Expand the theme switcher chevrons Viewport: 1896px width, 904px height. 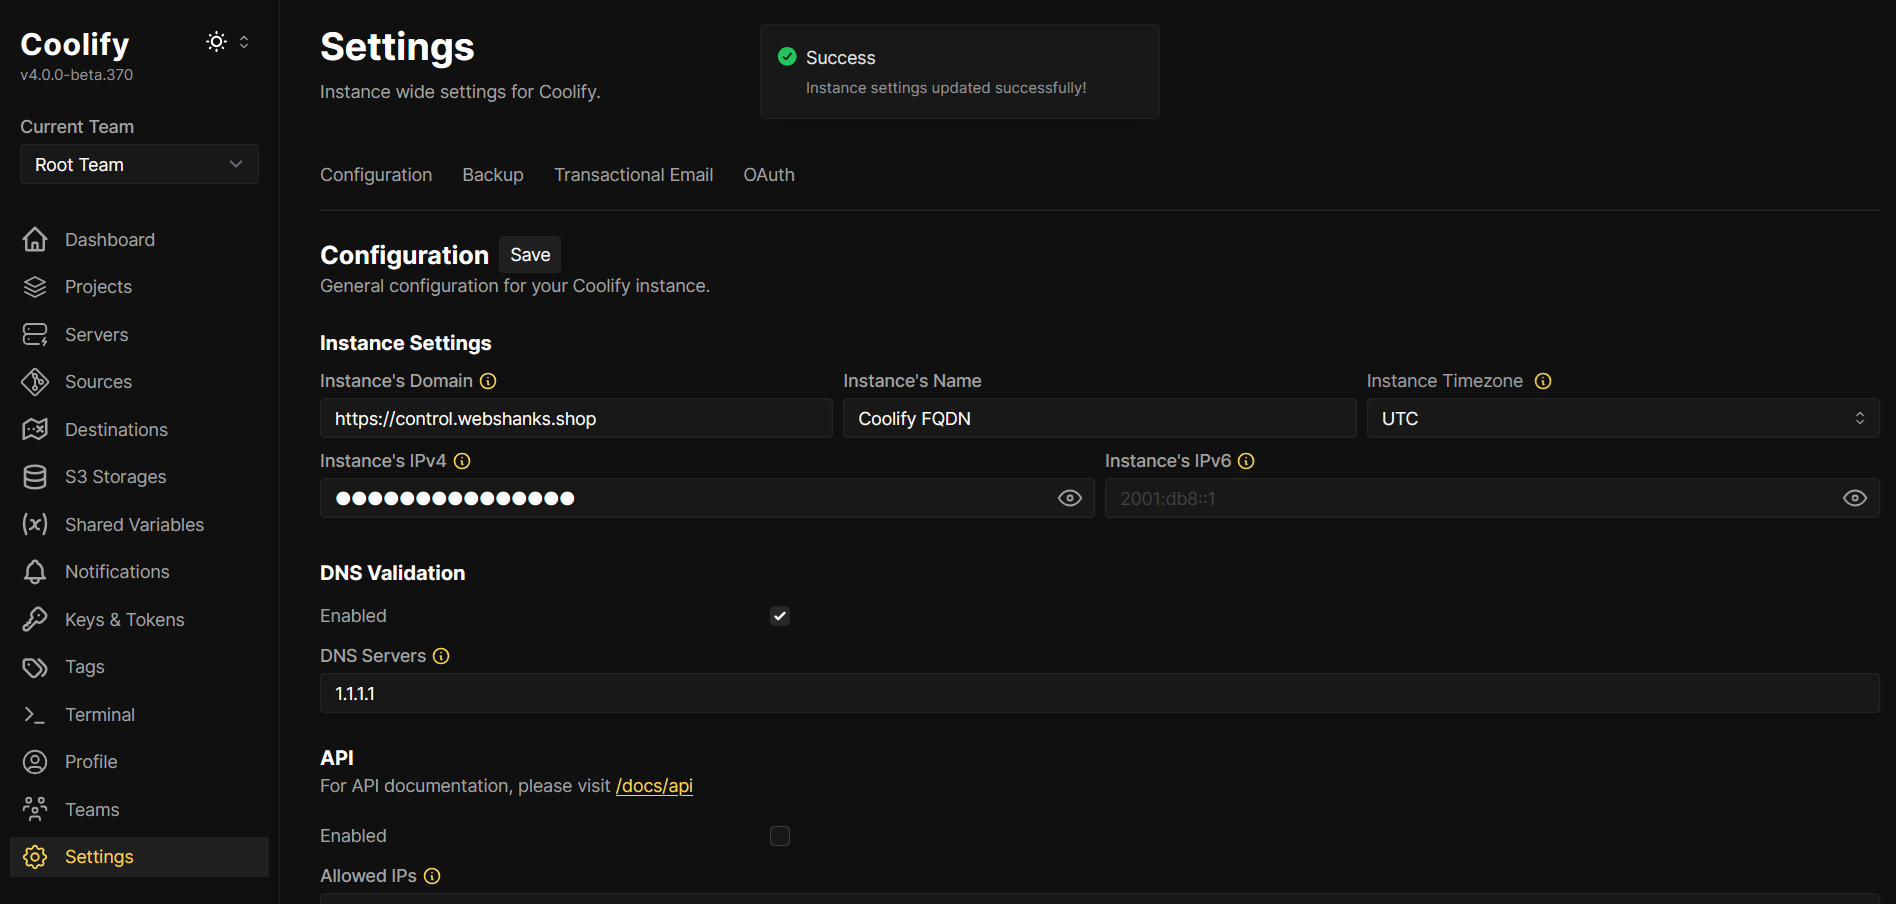(244, 42)
